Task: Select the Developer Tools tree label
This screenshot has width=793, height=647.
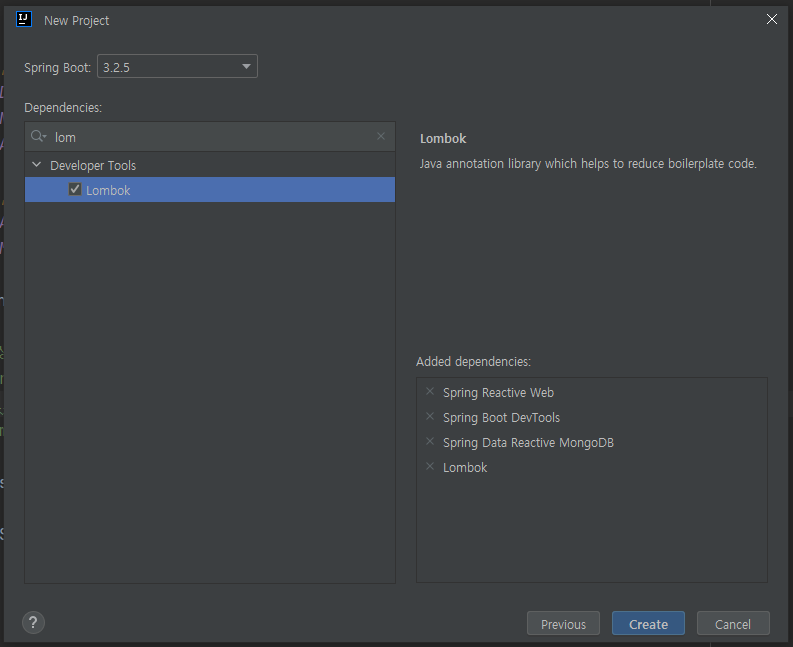Action: 93,165
